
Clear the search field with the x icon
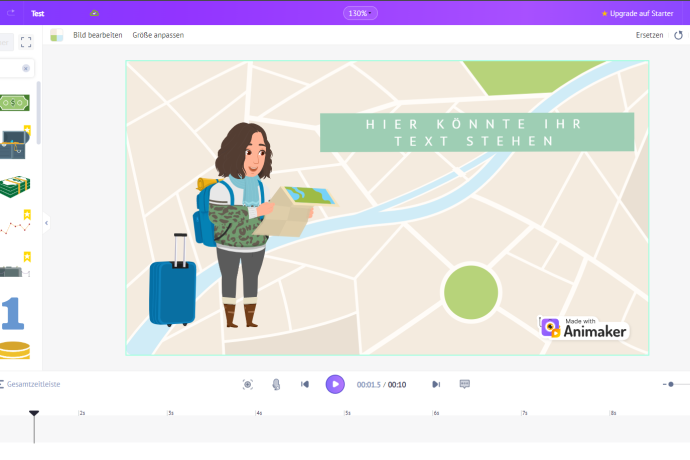pyautogui.click(x=26, y=69)
